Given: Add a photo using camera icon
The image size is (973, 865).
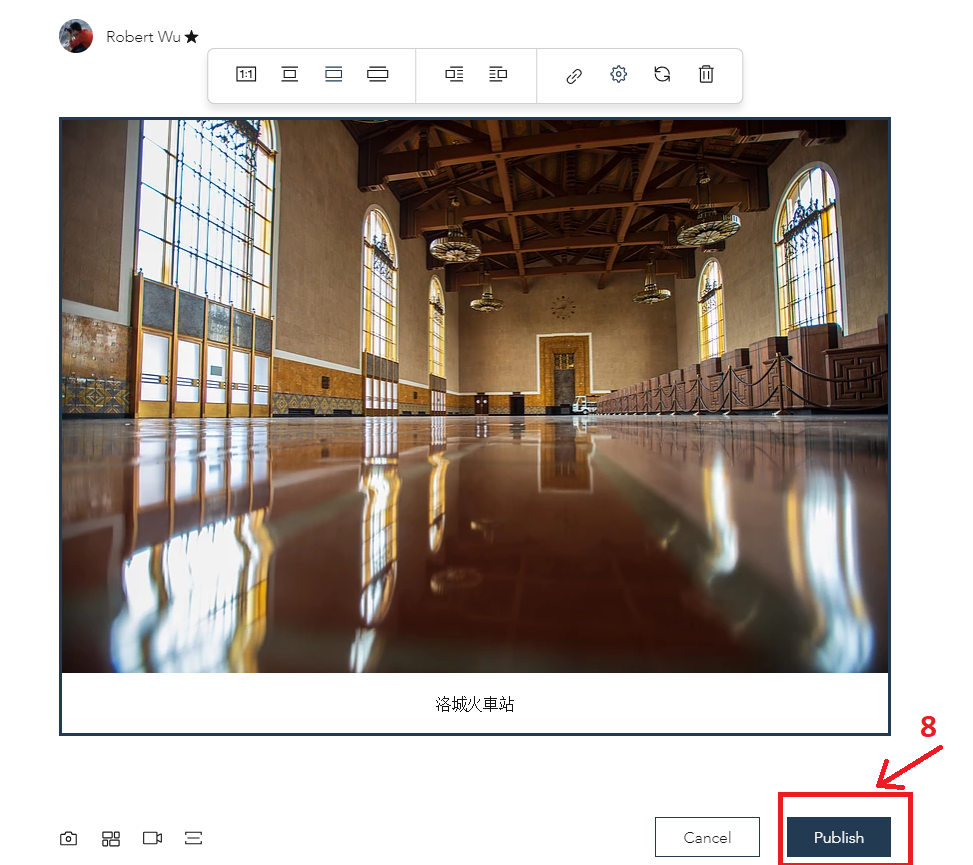Looking at the screenshot, I should (x=68, y=838).
